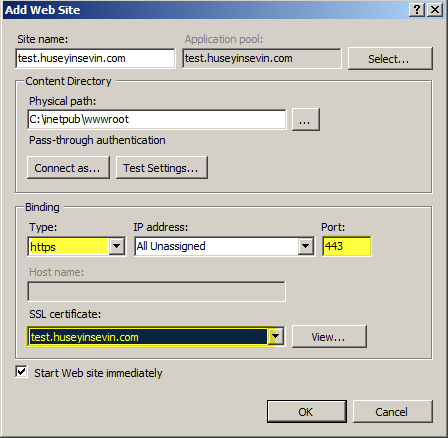Browse for physical path with ellipsis button
The width and height of the screenshot is (448, 438).
click(x=306, y=119)
